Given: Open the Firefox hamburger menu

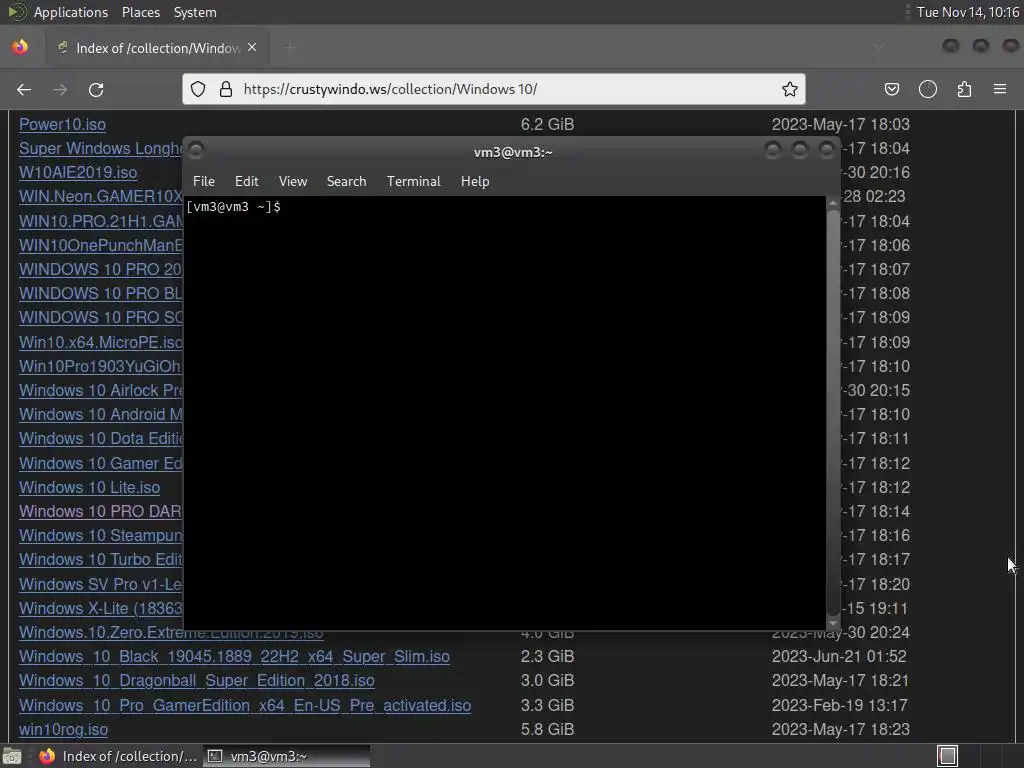Looking at the screenshot, I should (x=1000, y=89).
